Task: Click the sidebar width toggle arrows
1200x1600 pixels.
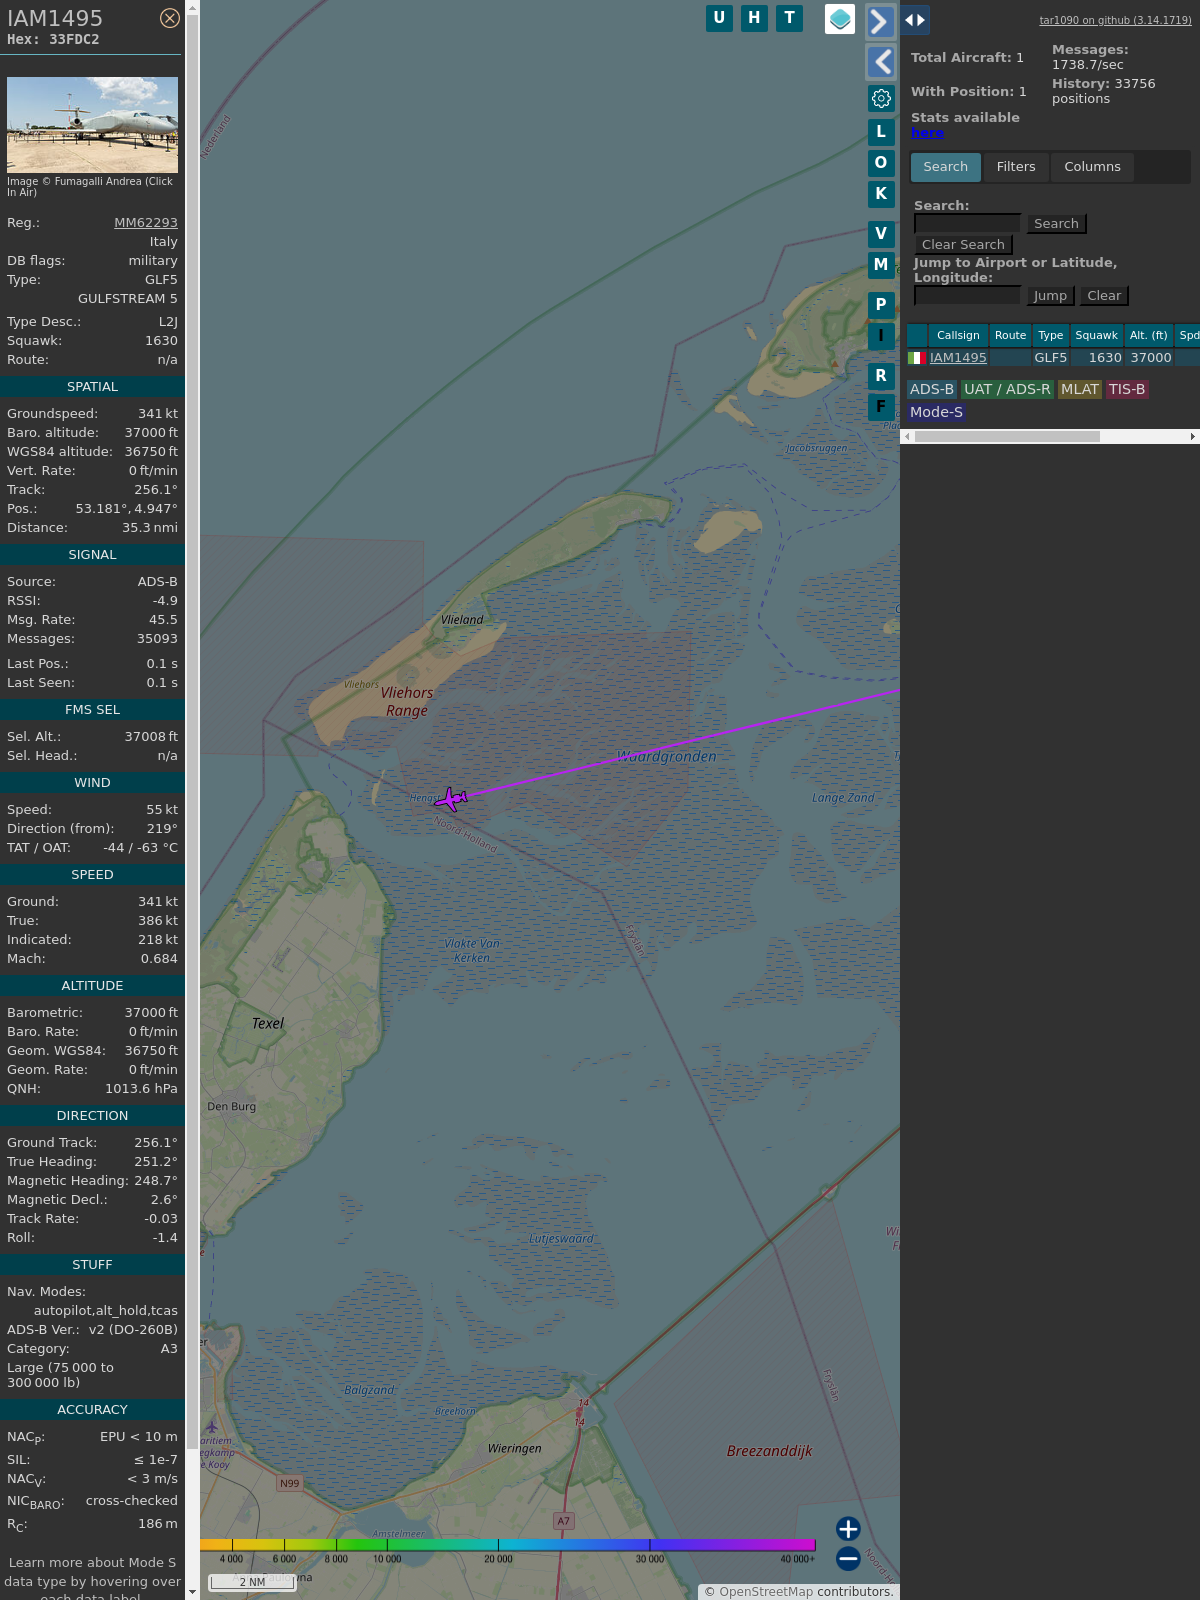Action: coord(915,20)
